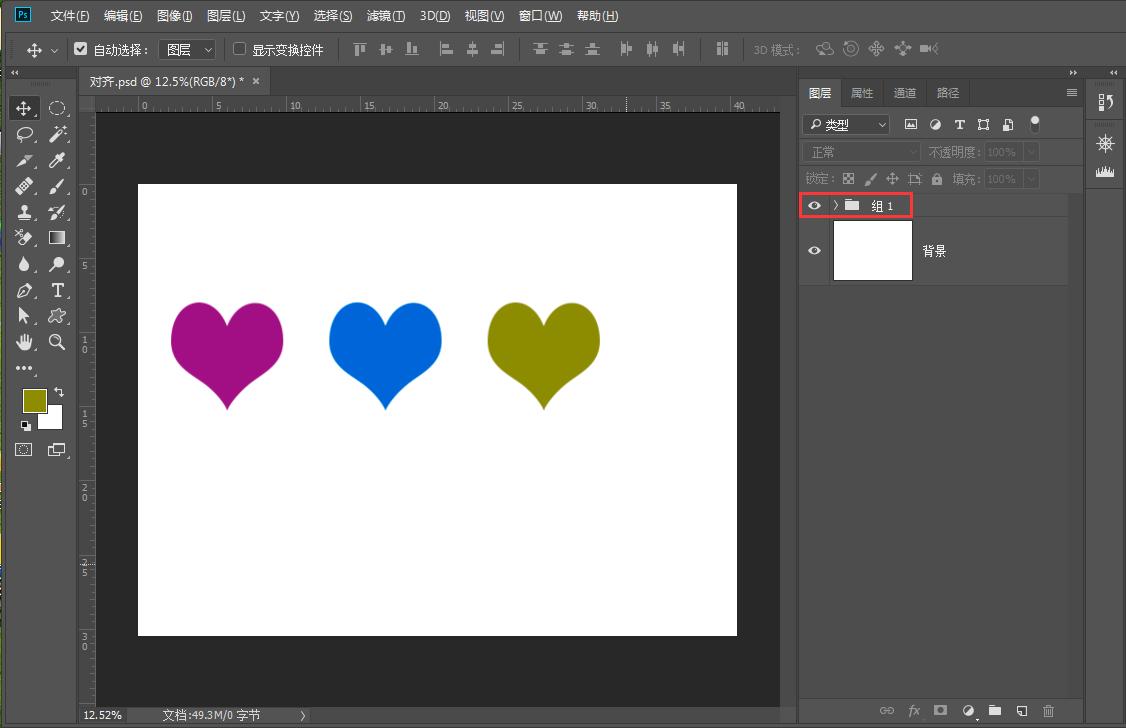Screen dimensions: 1126x728
Task: Hide the 背景 layer with eye icon
Action: [x=814, y=251]
